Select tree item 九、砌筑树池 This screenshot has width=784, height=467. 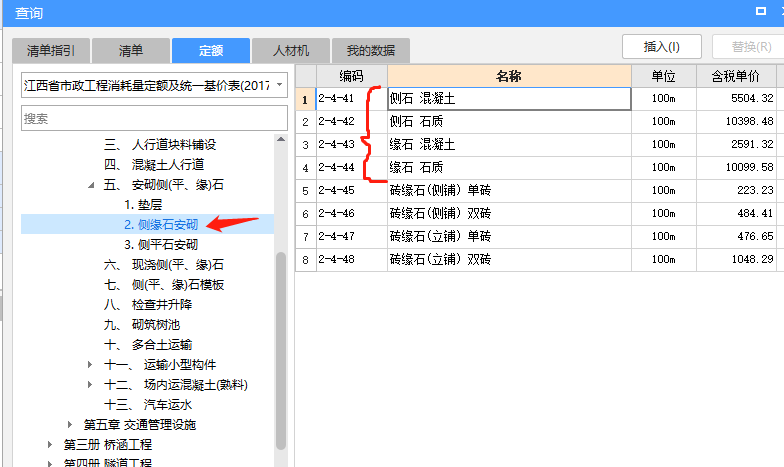click(142, 324)
